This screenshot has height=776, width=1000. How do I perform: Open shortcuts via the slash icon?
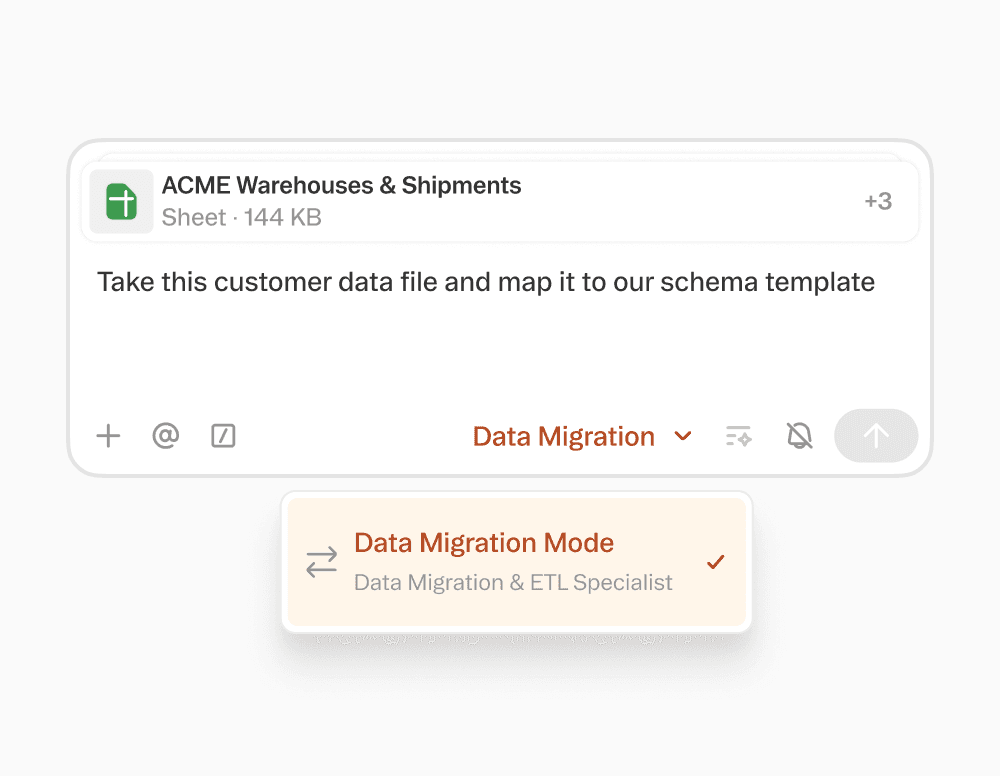(223, 436)
